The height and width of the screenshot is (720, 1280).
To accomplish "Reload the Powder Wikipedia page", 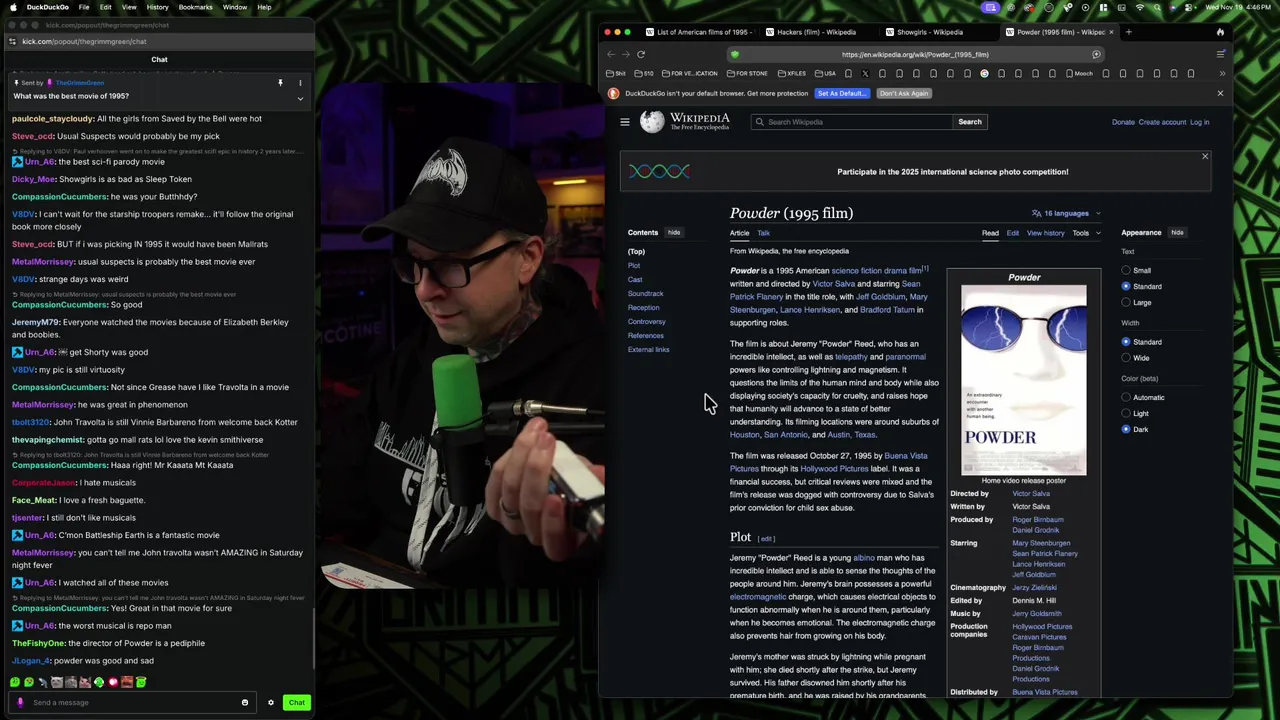I will pyautogui.click(x=641, y=54).
